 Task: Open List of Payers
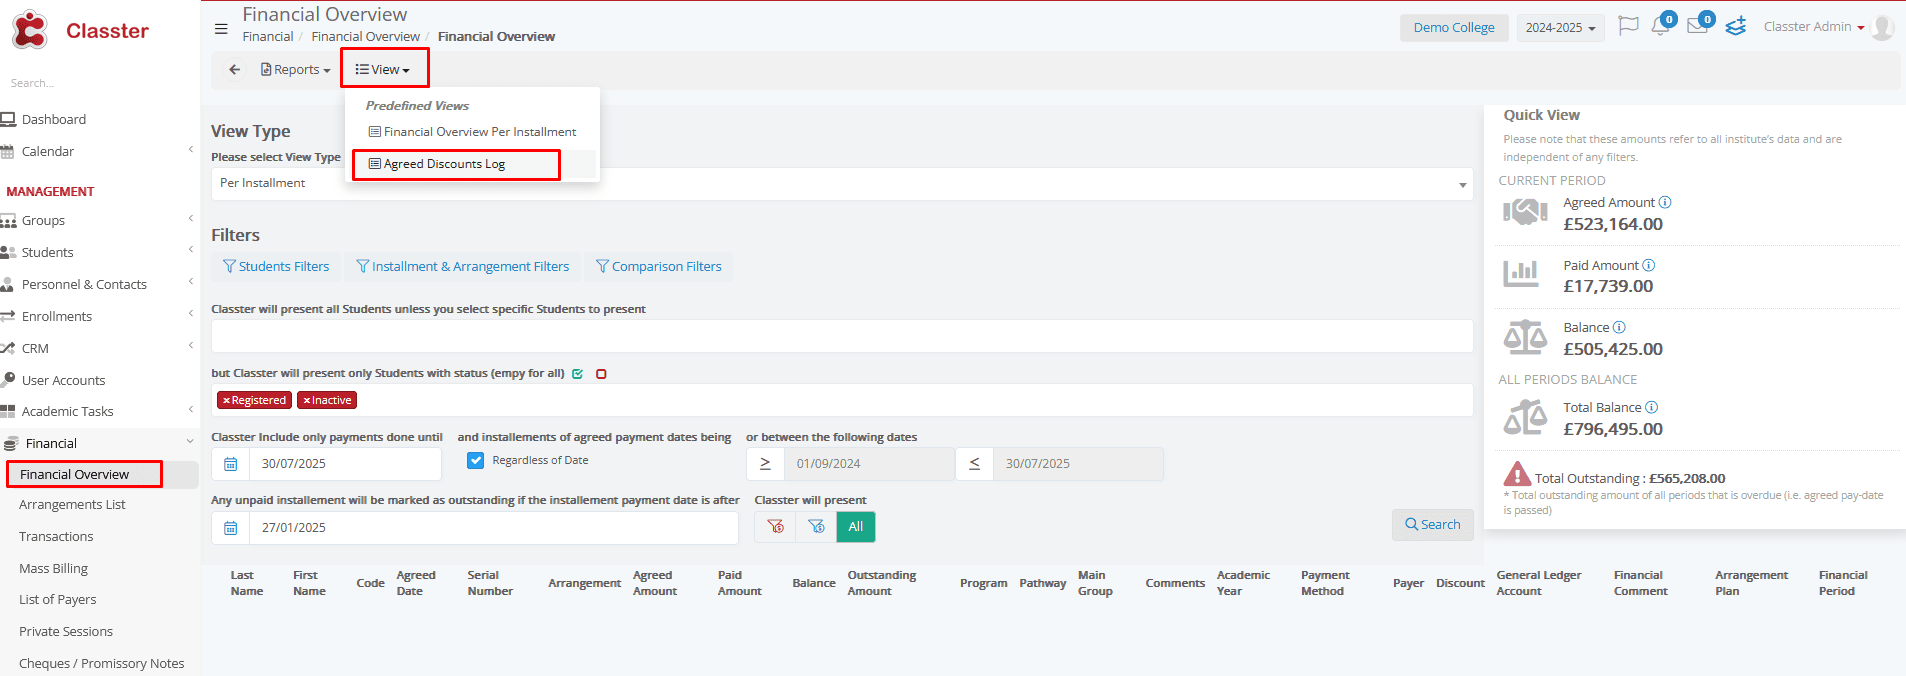(x=58, y=600)
